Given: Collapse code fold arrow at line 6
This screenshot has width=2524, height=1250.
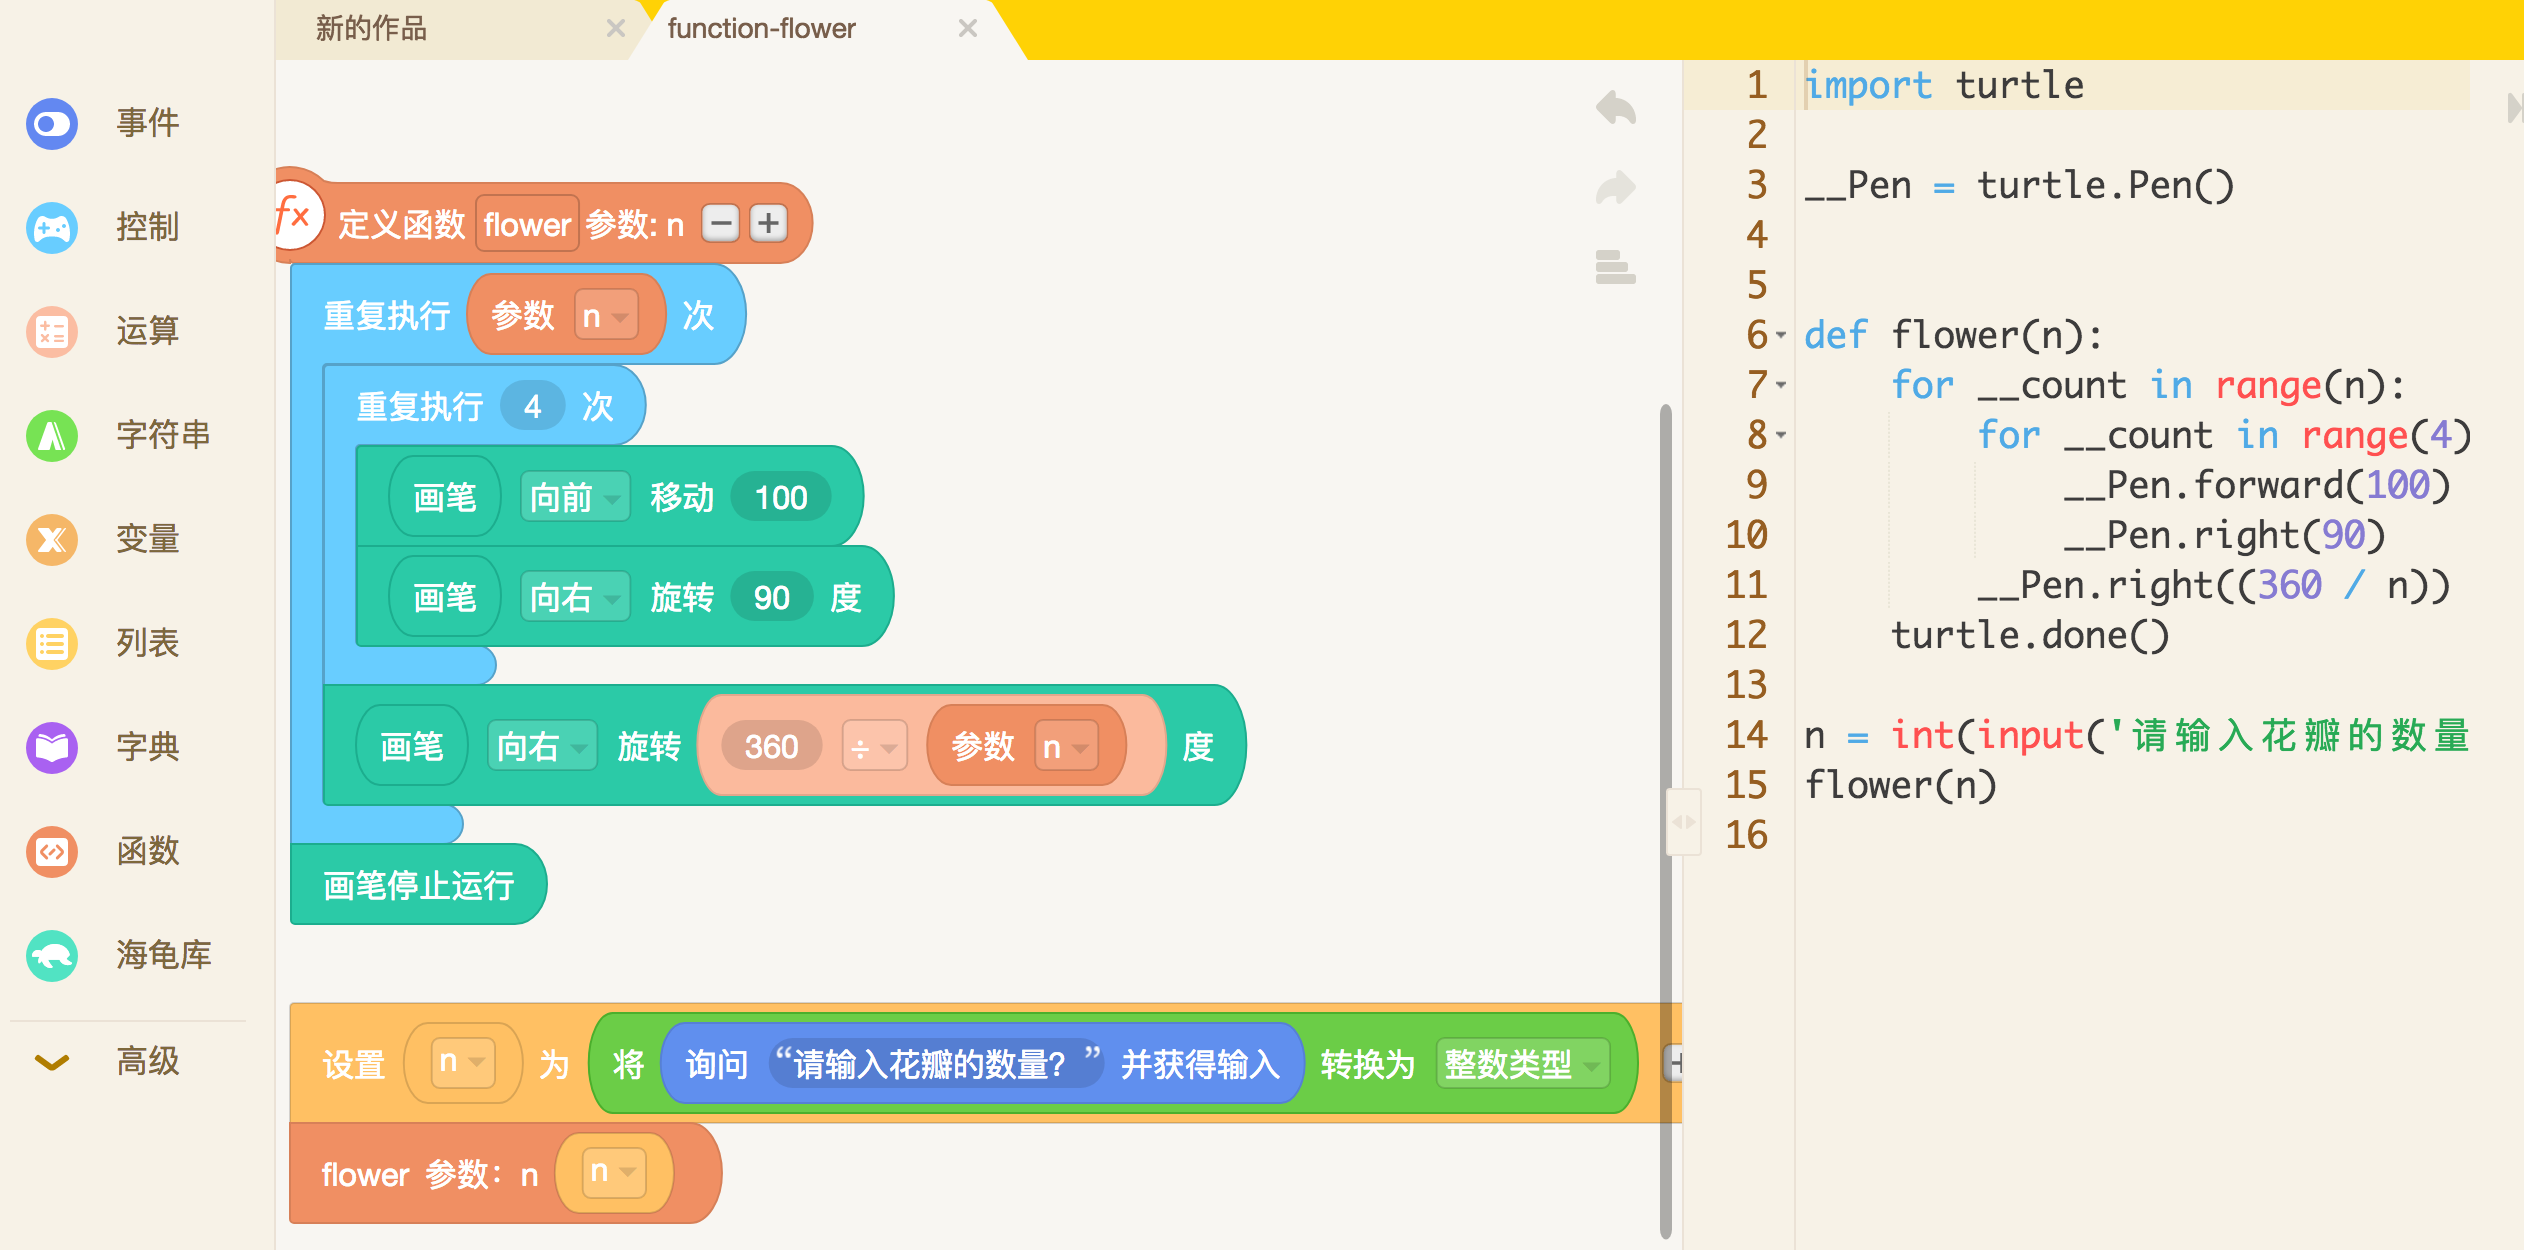Looking at the screenshot, I should [1781, 336].
